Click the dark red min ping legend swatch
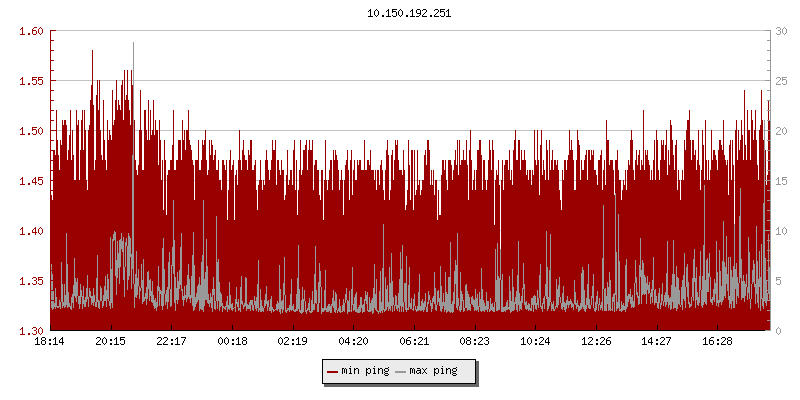This screenshot has height=400, width=800. [x=332, y=371]
